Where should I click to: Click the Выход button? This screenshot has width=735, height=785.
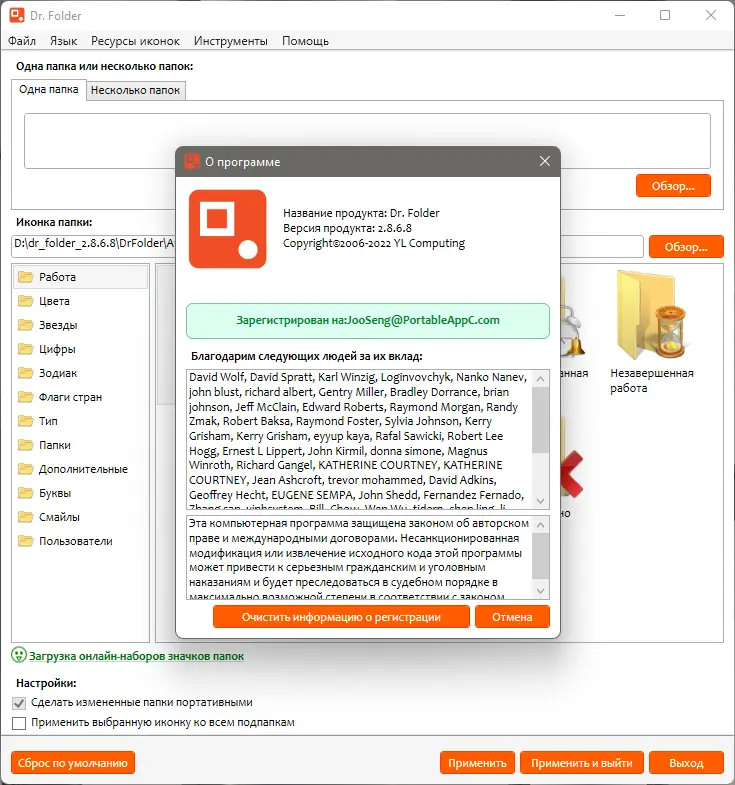pyautogui.click(x=686, y=763)
